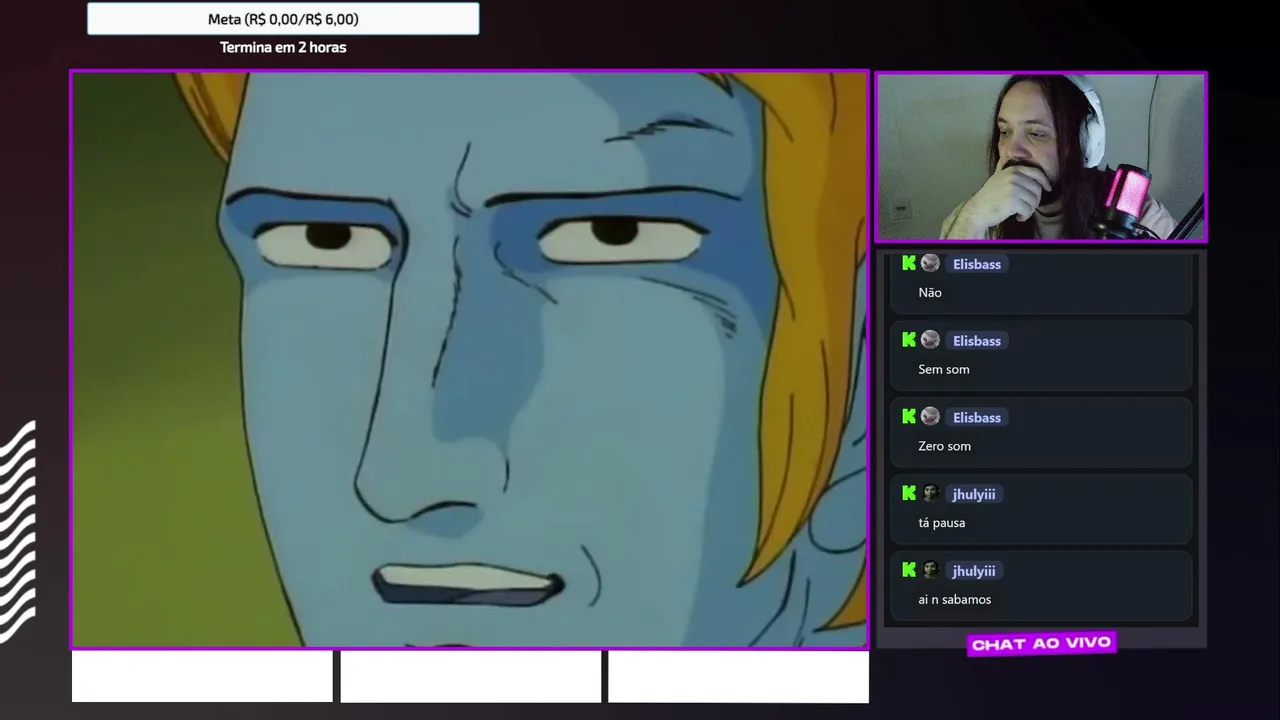
Task: Open jhulyiii's avatar on the "ai n sabamos" message
Action: [x=930, y=570]
